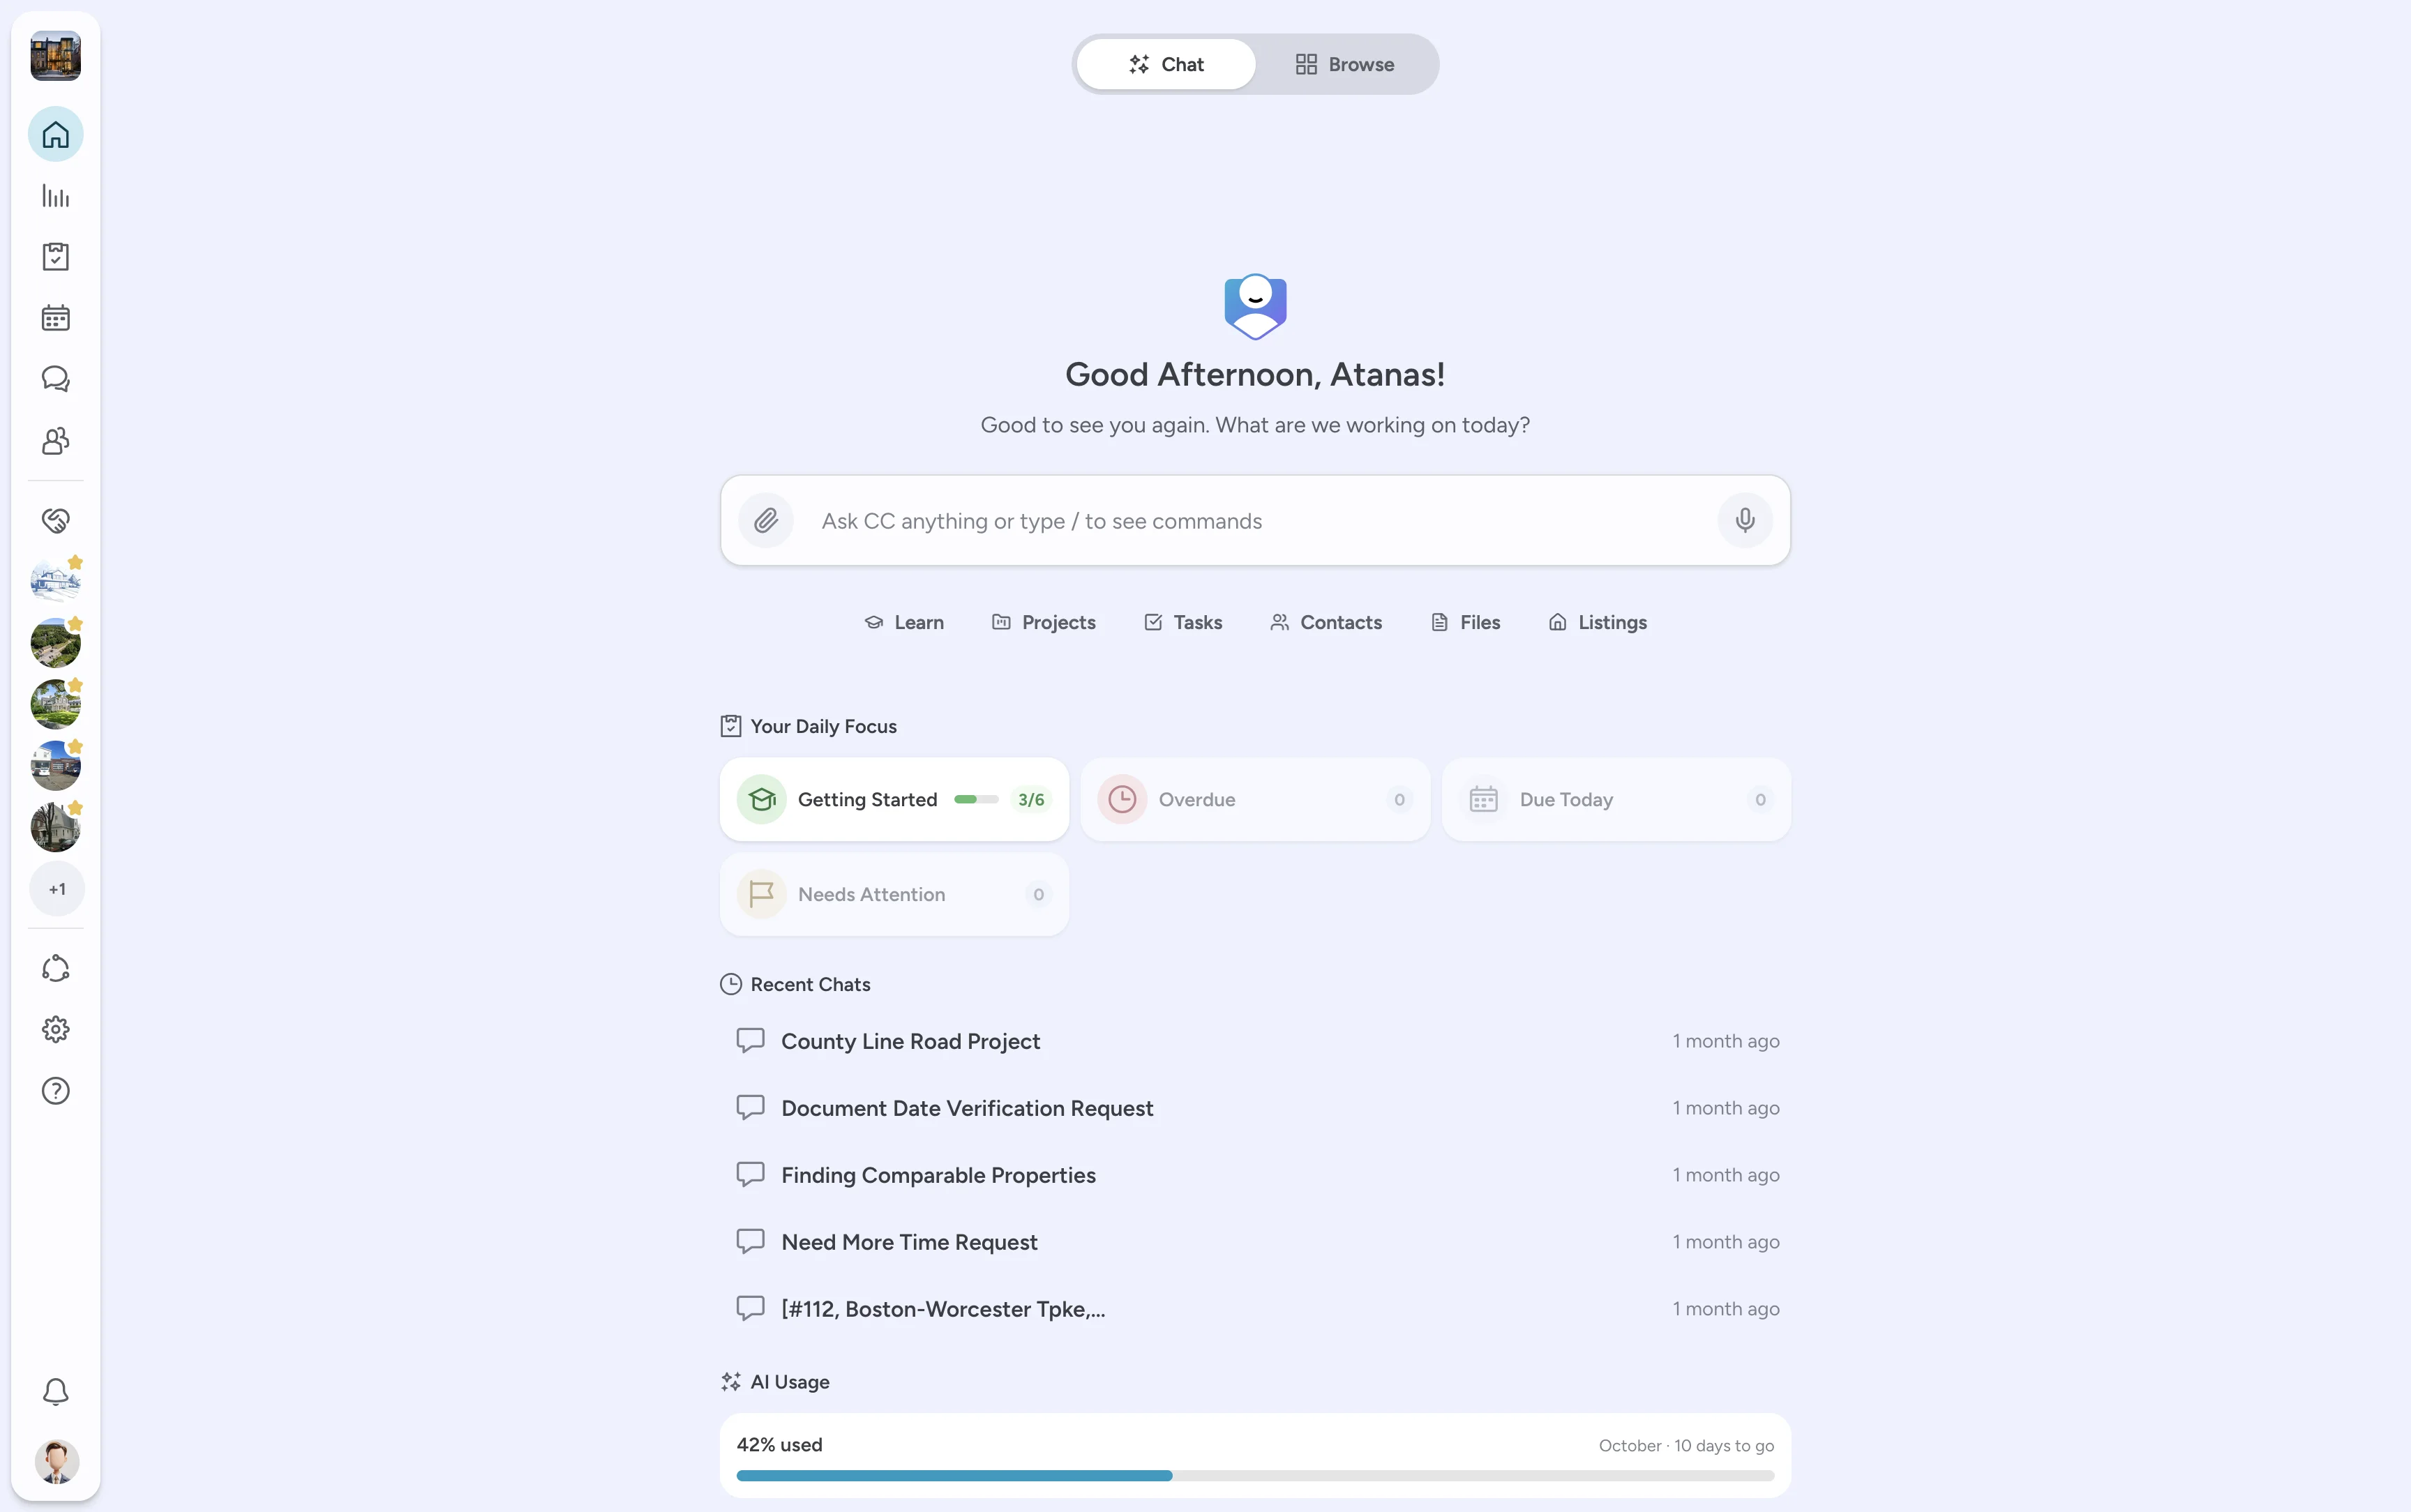This screenshot has height=1512, width=2411.
Task: Open the Home icon in sidebar
Action: click(56, 134)
